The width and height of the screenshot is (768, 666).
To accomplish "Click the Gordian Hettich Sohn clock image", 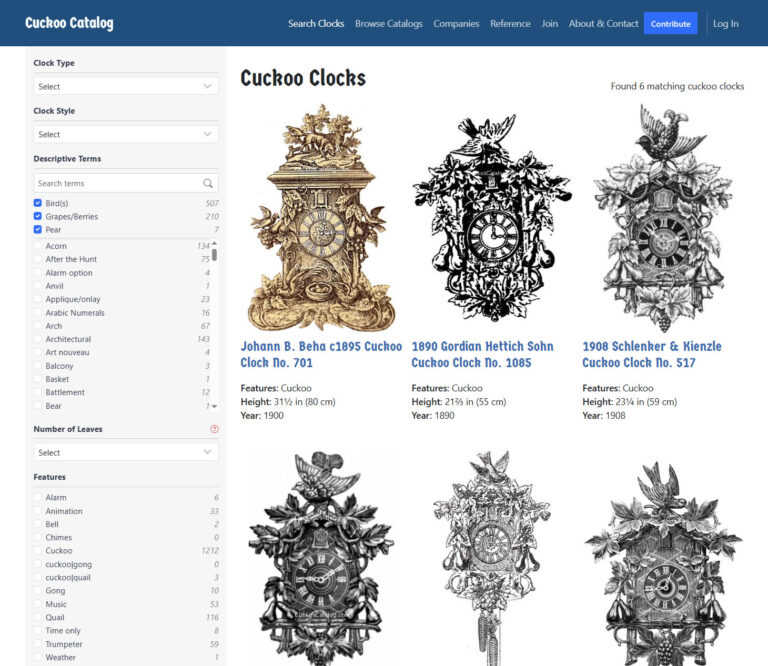I will coord(492,217).
